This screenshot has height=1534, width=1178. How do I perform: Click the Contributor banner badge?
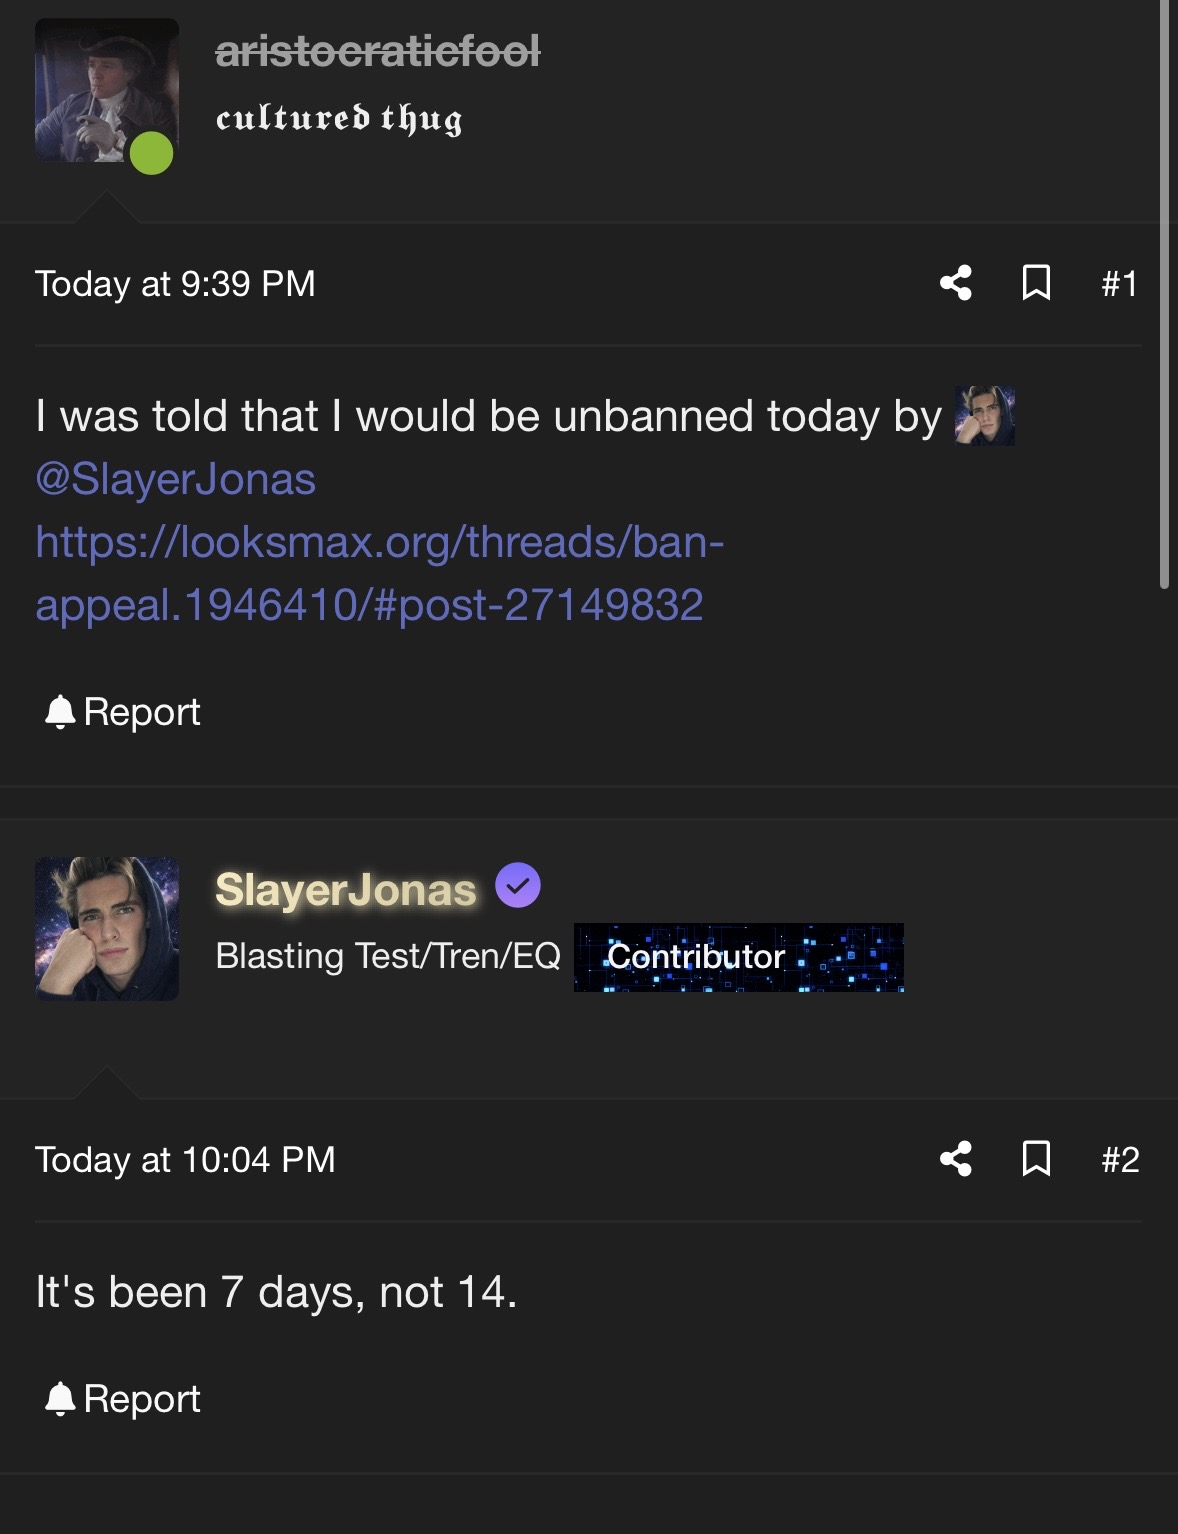[738, 957]
